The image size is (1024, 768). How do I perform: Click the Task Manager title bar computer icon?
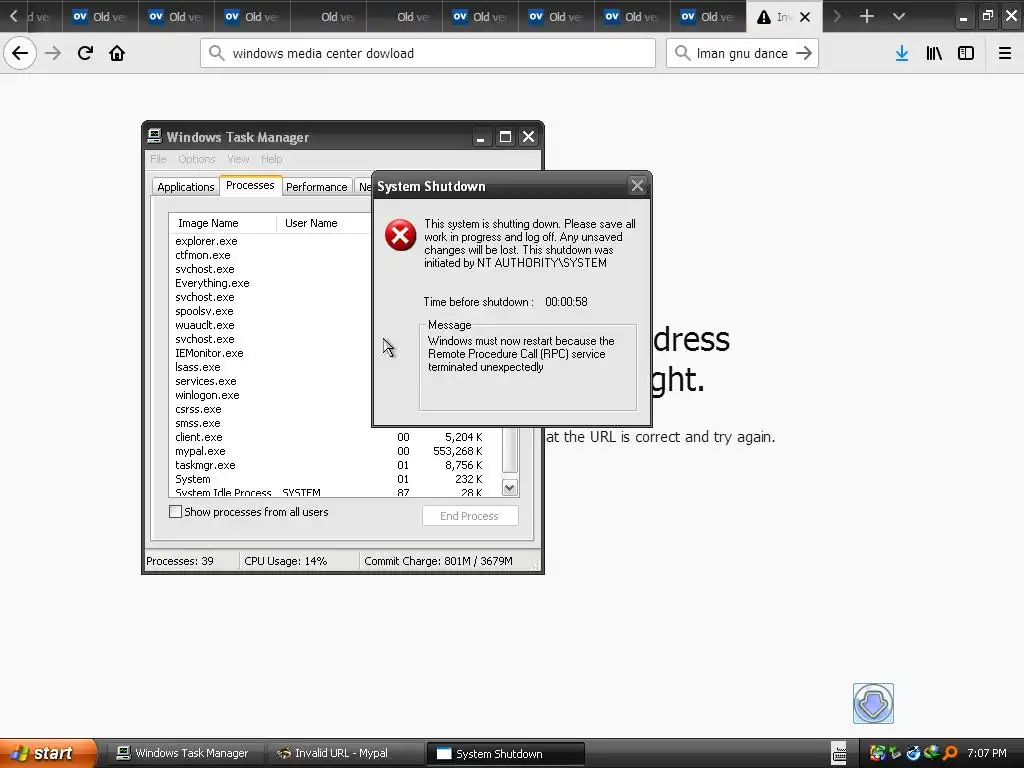click(154, 136)
